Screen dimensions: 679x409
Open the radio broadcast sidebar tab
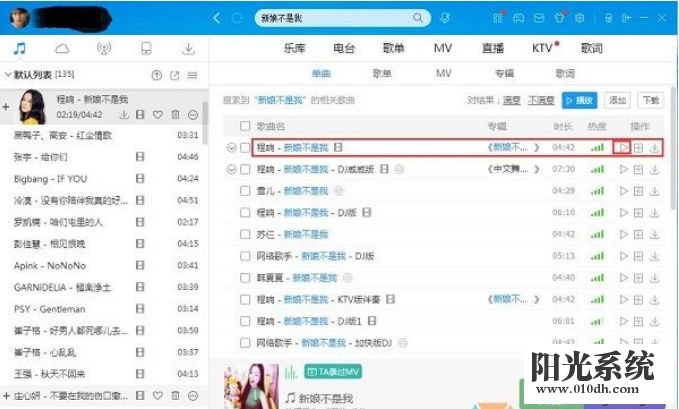pos(104,48)
